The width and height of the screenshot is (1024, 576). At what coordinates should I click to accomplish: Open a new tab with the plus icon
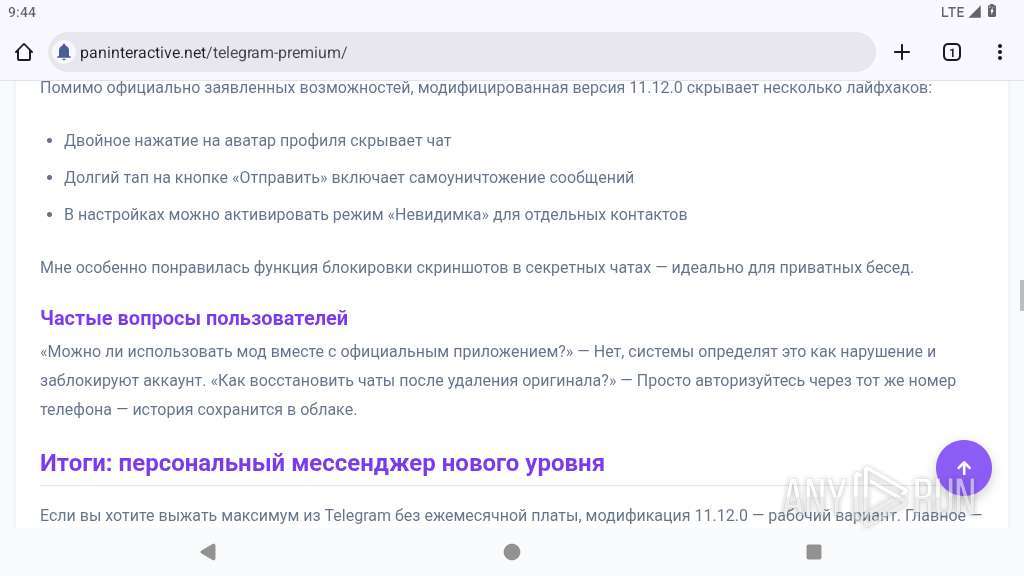pyautogui.click(x=902, y=52)
